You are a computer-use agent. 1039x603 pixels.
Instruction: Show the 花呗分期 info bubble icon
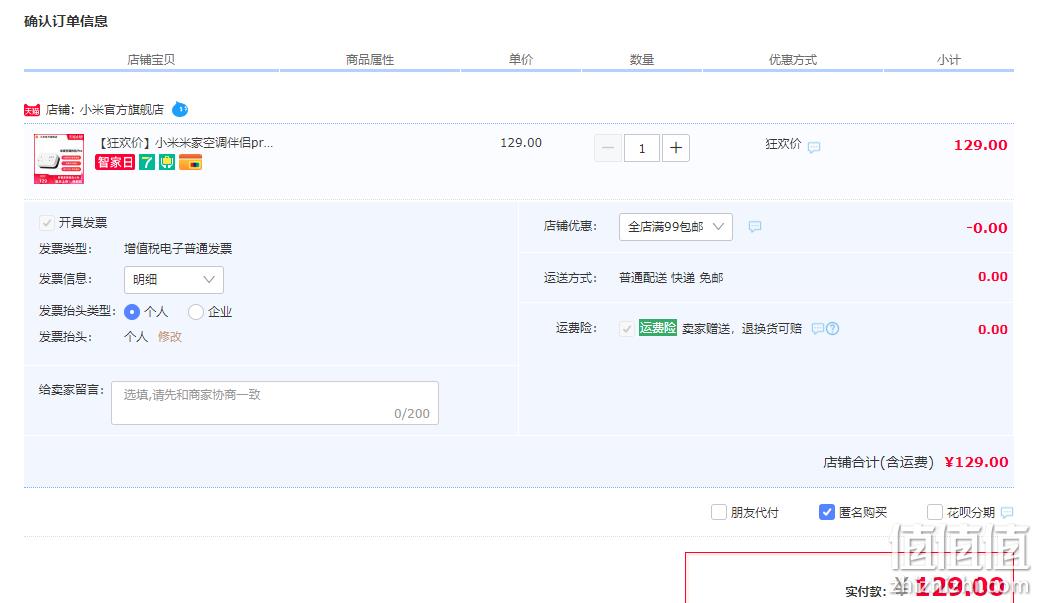[1007, 512]
